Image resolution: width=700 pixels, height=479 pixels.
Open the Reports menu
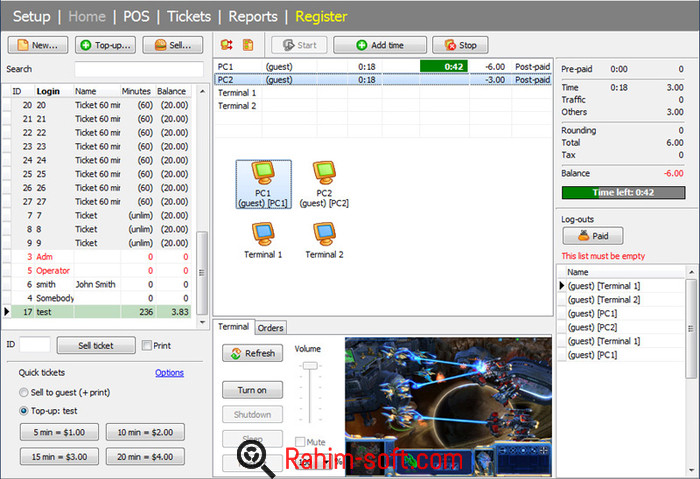coord(251,16)
